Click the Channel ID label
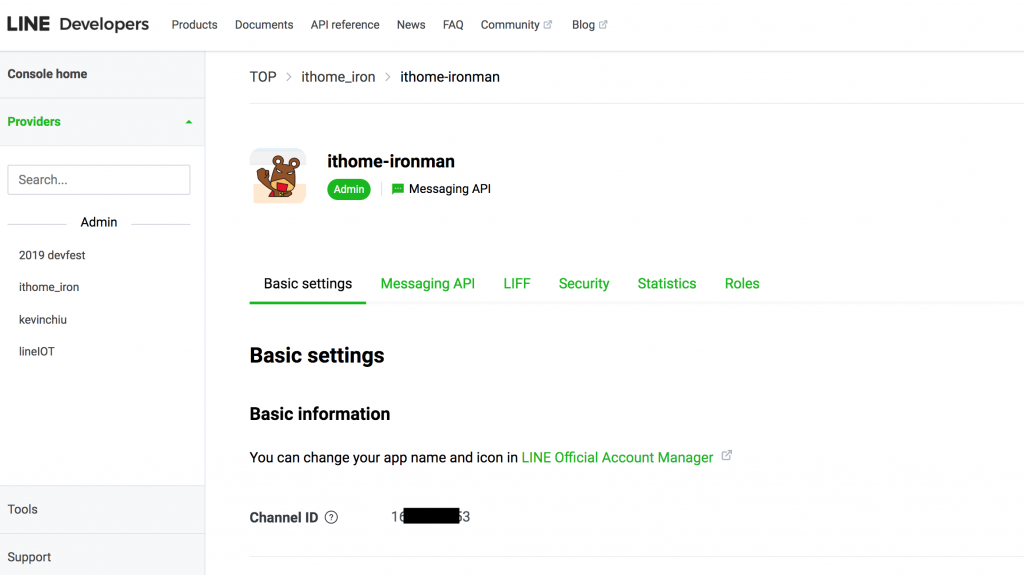This screenshot has height=575, width=1024. pos(283,518)
